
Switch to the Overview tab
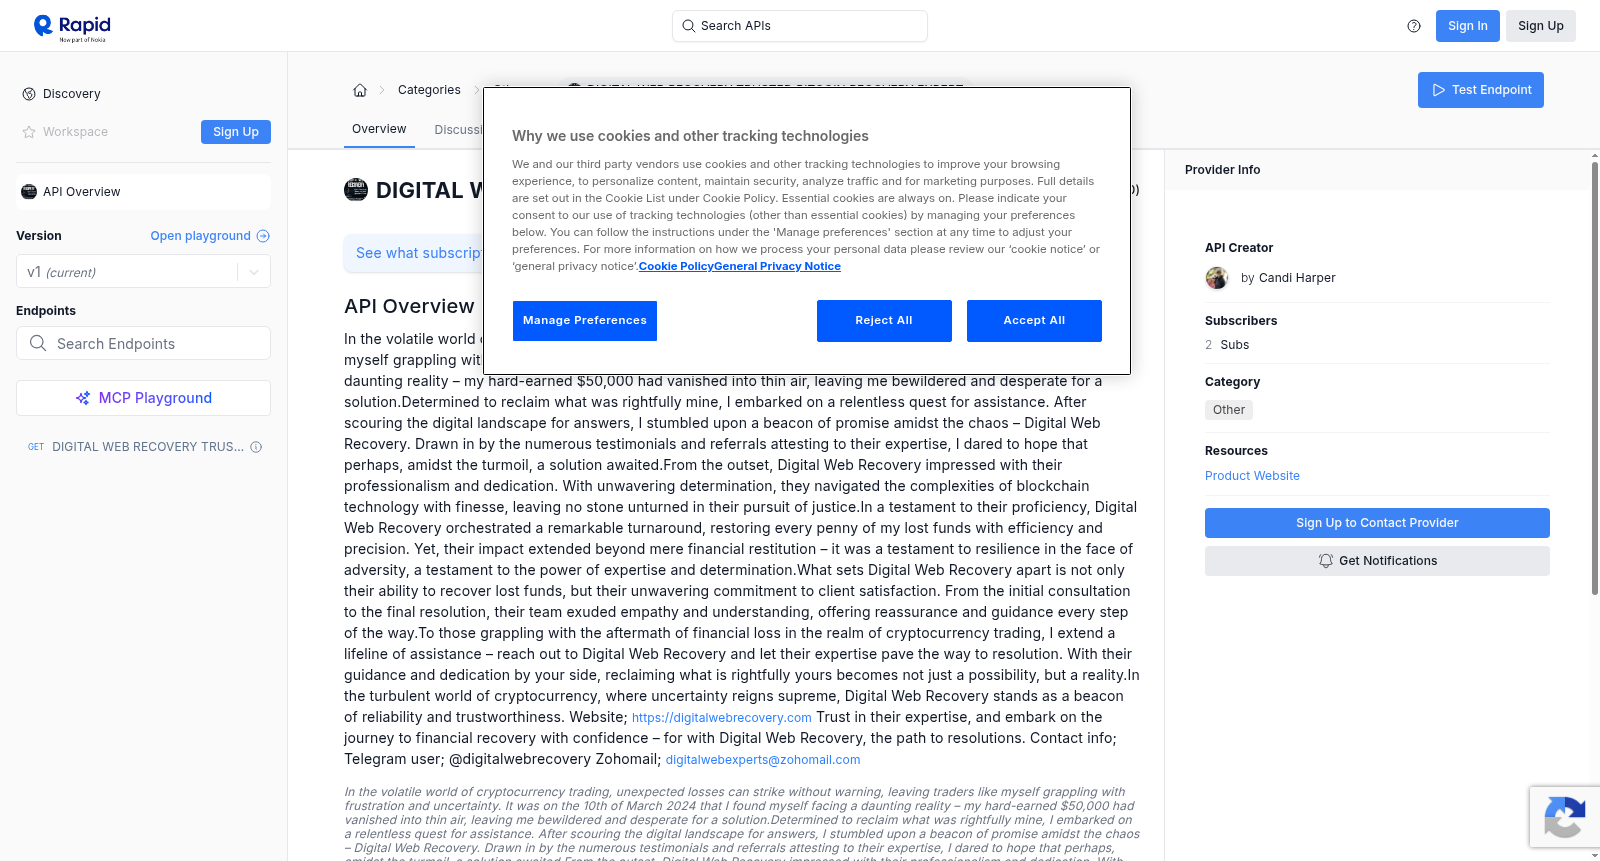[x=379, y=129]
